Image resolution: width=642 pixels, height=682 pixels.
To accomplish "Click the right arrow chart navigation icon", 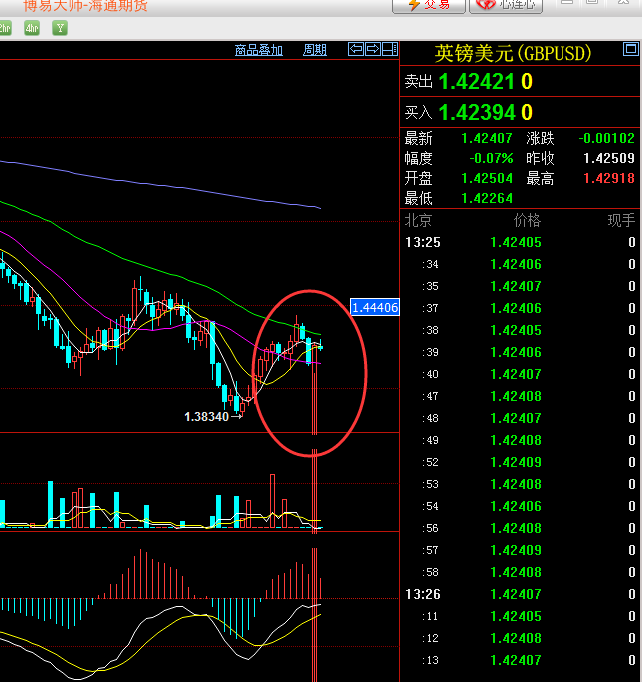I will click(x=372, y=49).
